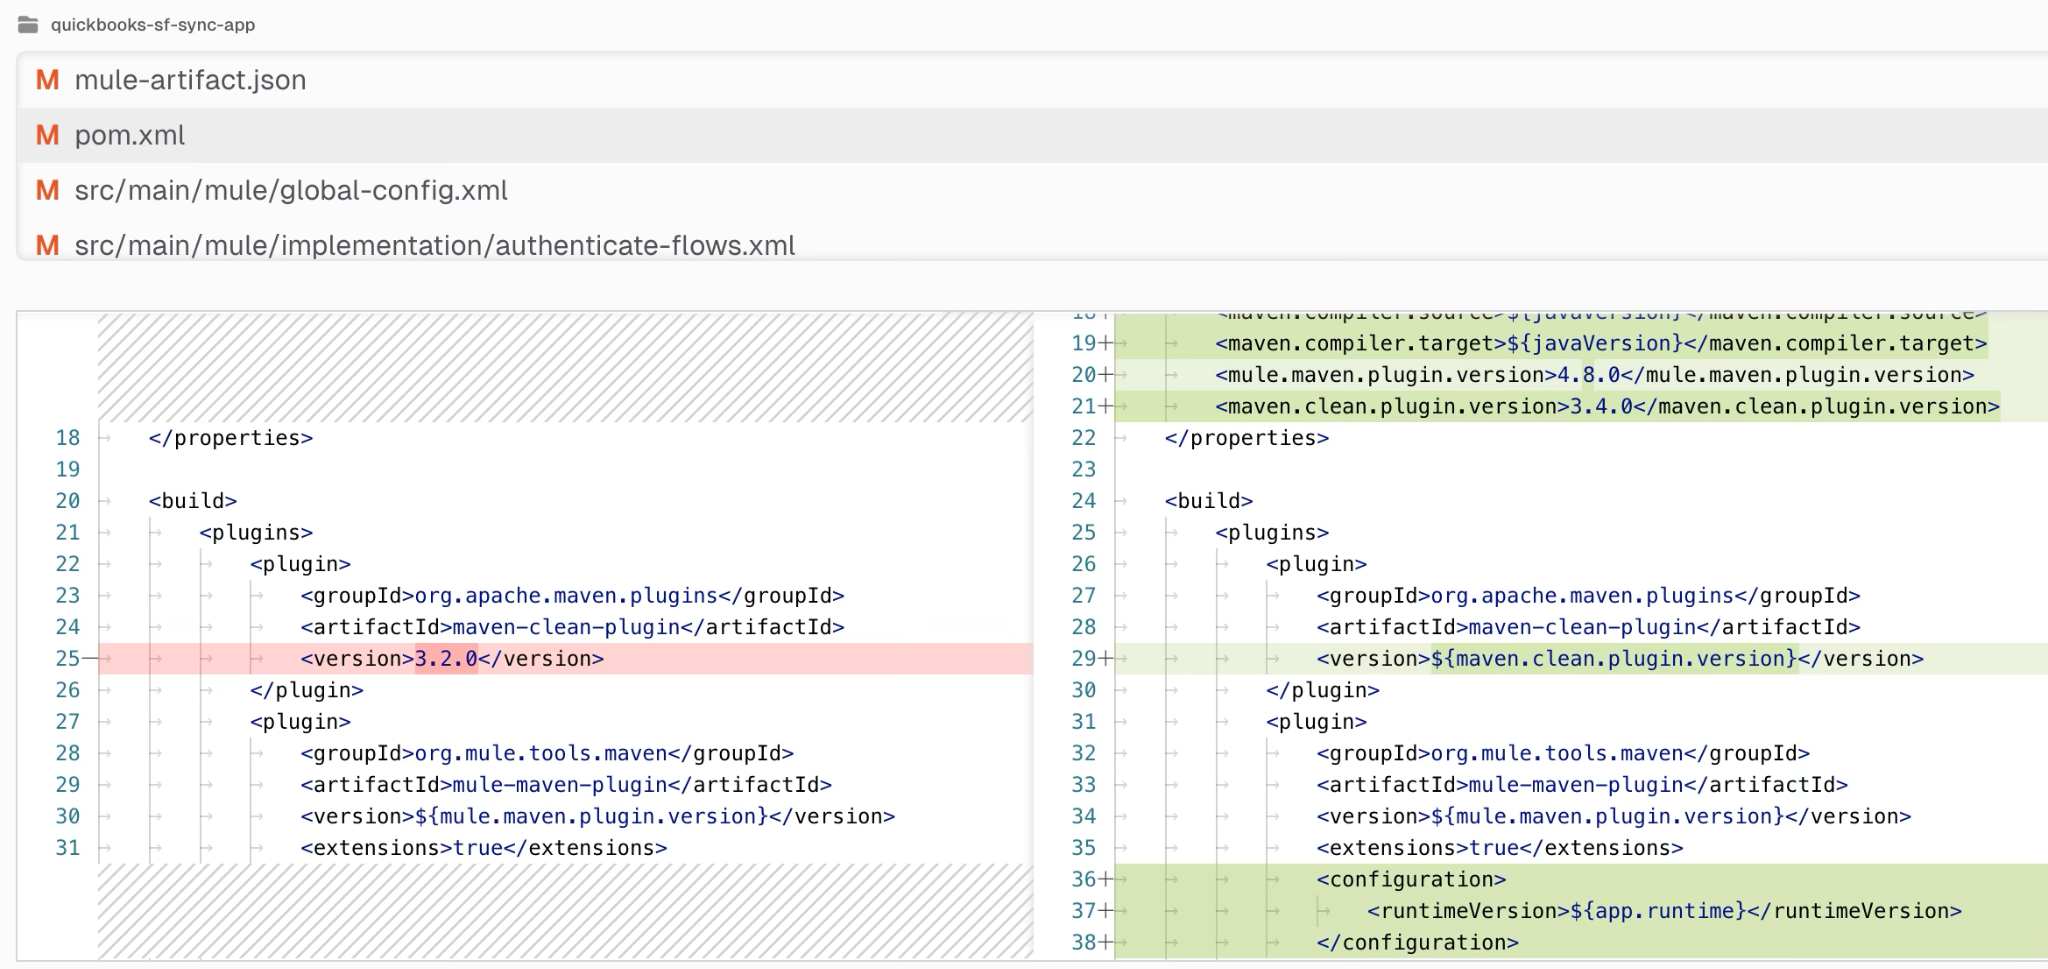Click left pane line number 31
This screenshot has height=969, width=2048.
pos(68,848)
